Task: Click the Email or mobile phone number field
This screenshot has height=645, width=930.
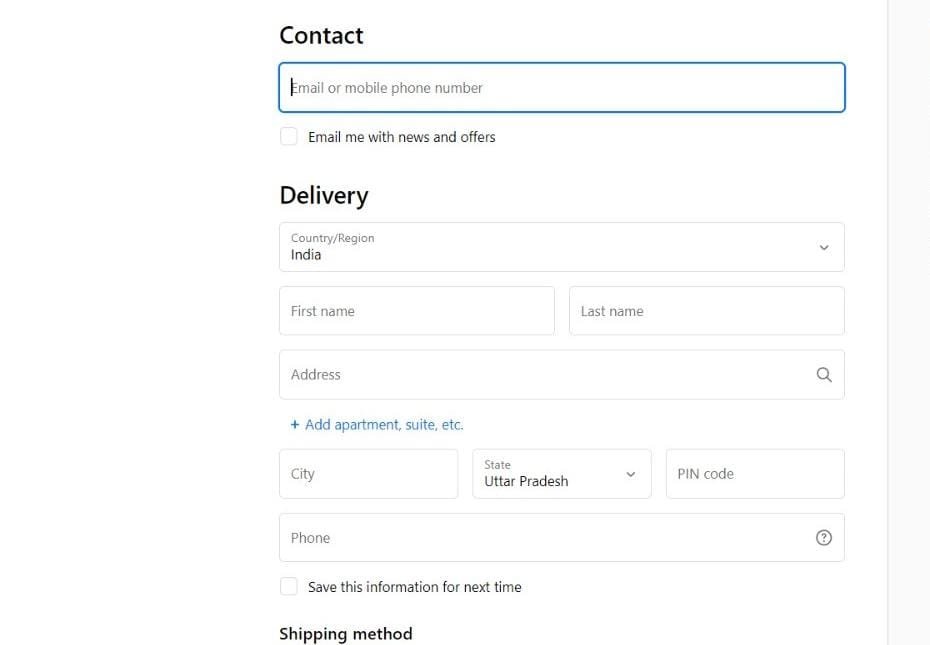Action: 560,88
